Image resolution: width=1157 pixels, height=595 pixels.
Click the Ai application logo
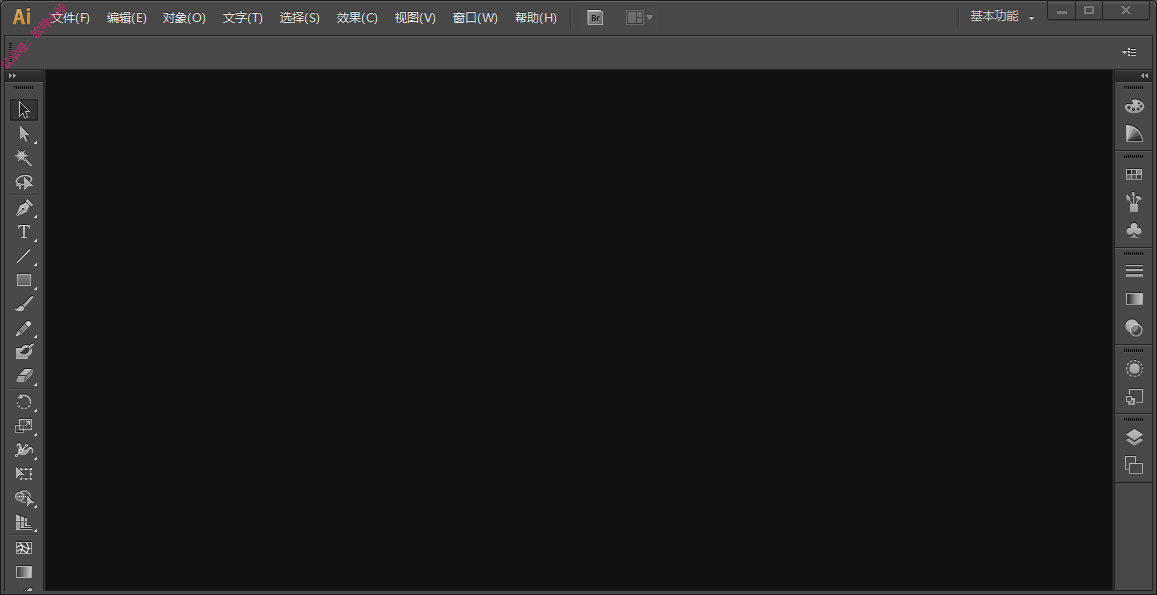(22, 17)
